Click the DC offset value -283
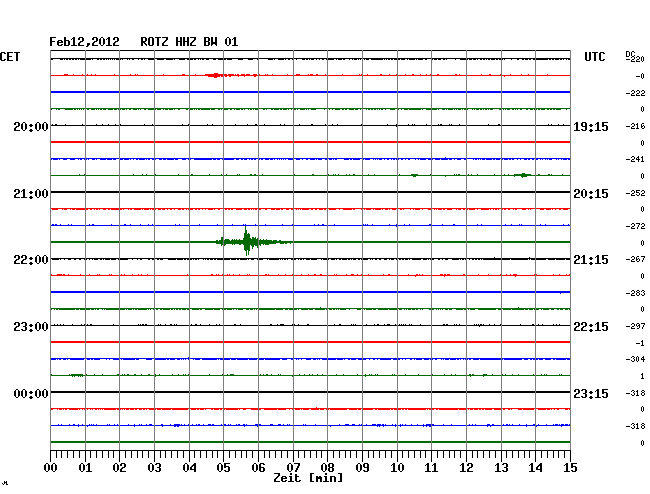The height and width of the screenshot is (494, 650). [x=635, y=293]
